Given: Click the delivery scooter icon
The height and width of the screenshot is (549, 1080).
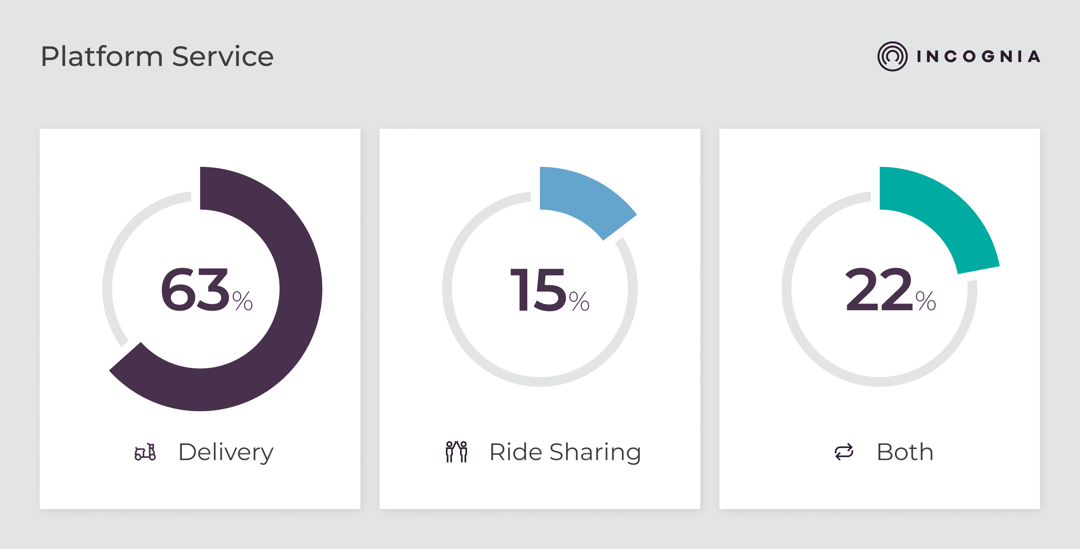Looking at the screenshot, I should [x=145, y=453].
